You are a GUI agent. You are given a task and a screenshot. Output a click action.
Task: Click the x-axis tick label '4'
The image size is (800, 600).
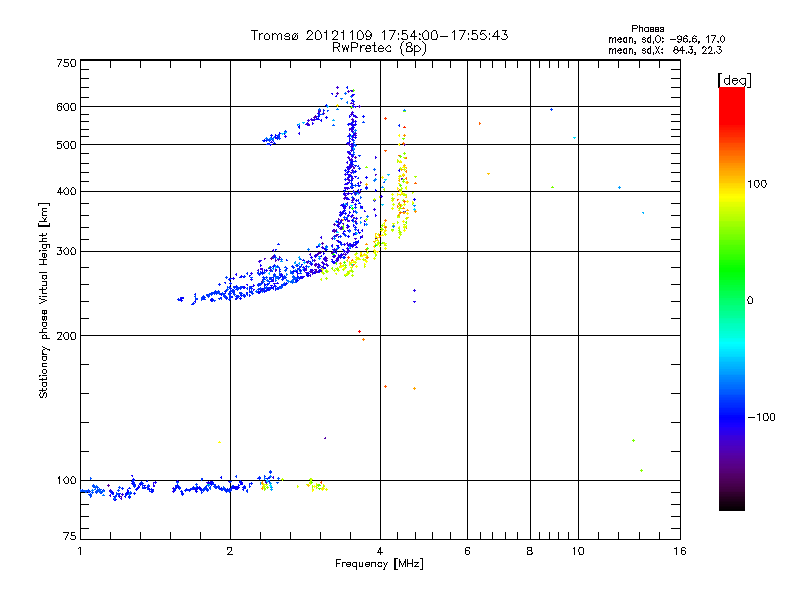coord(380,551)
